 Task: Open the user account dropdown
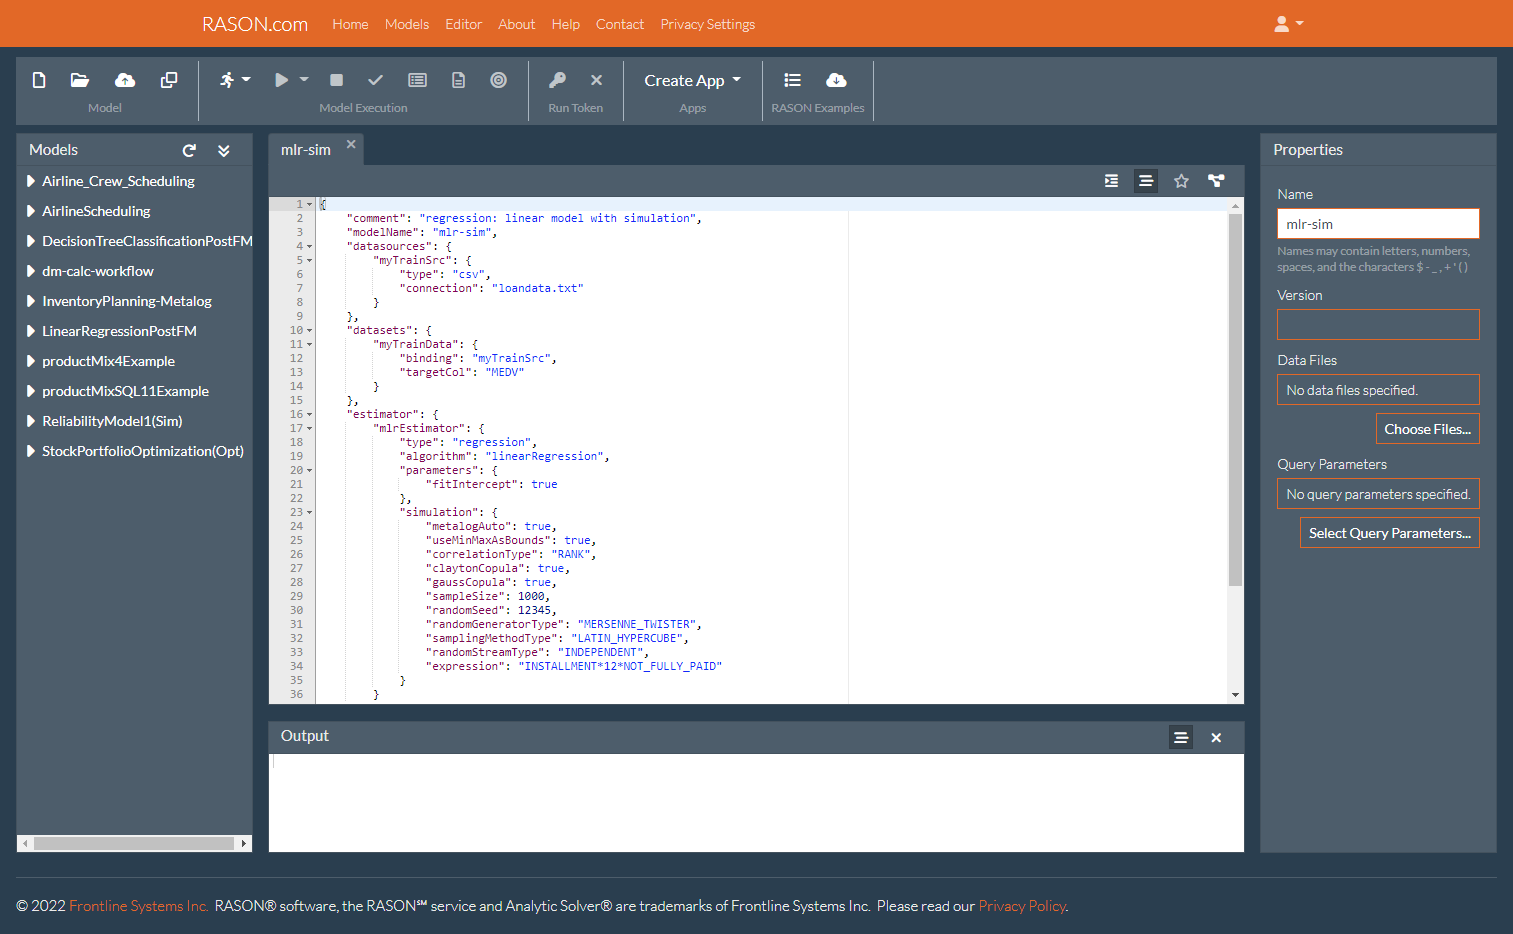pyautogui.click(x=1288, y=24)
